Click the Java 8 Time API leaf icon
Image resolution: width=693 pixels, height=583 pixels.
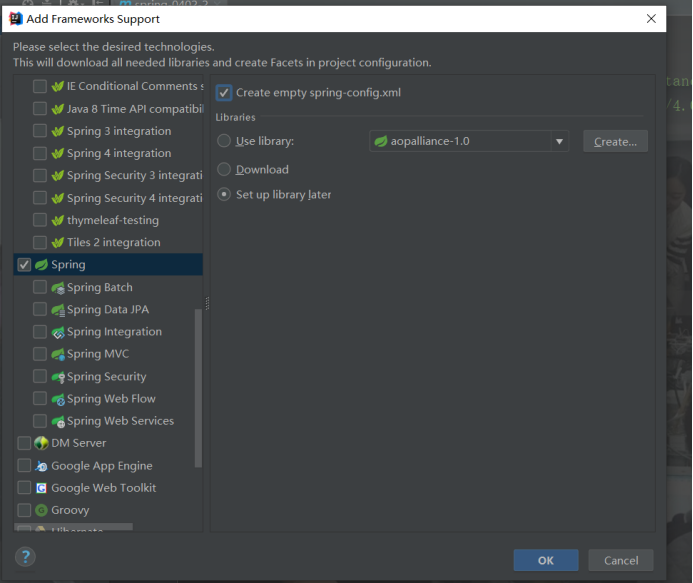point(57,109)
